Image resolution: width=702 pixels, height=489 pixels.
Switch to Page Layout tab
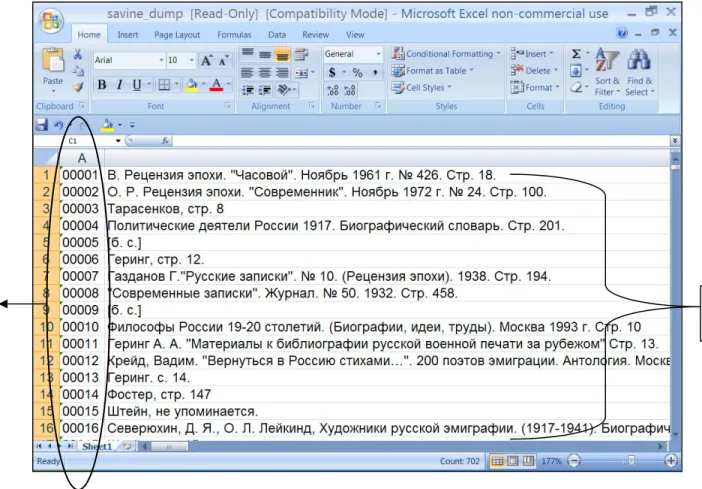point(177,34)
